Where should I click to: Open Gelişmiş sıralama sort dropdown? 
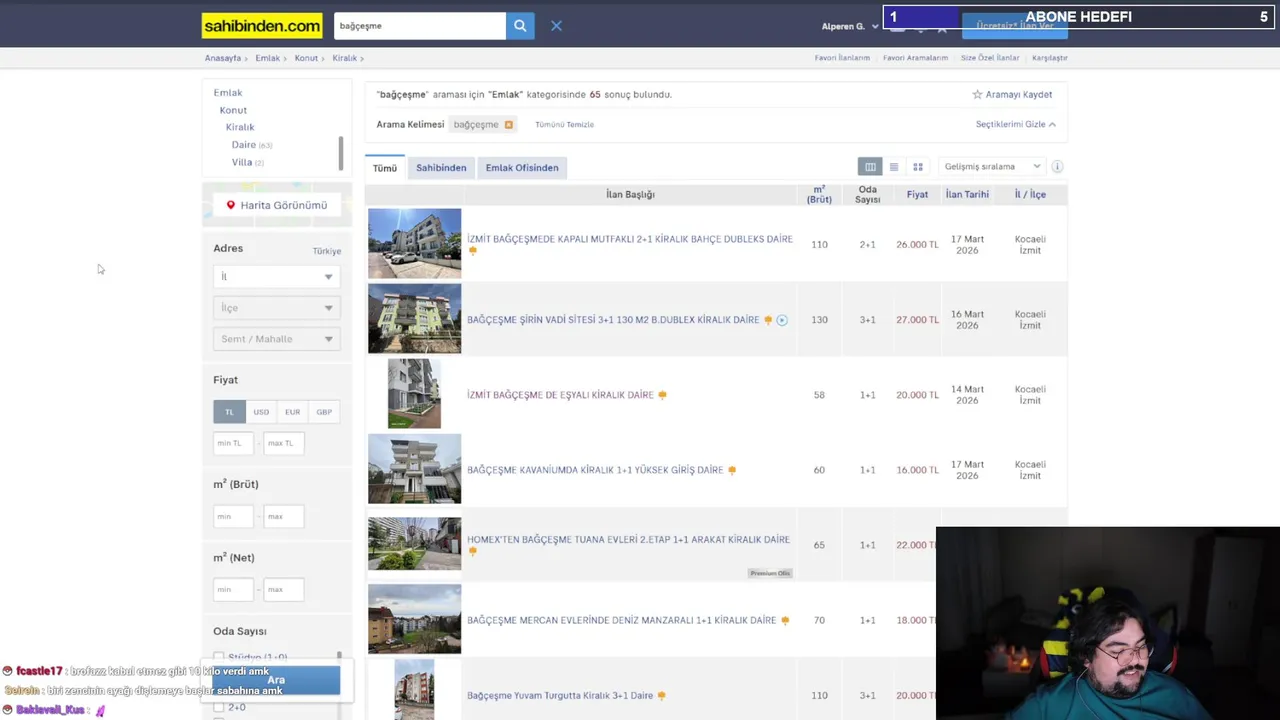[x=992, y=167]
